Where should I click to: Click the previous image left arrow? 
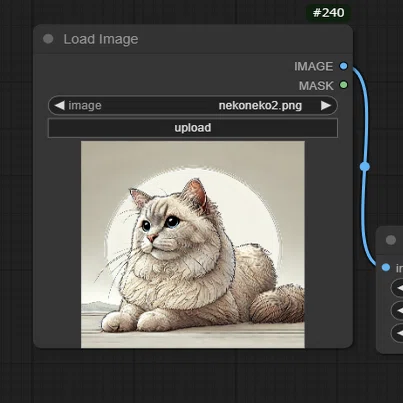click(59, 105)
